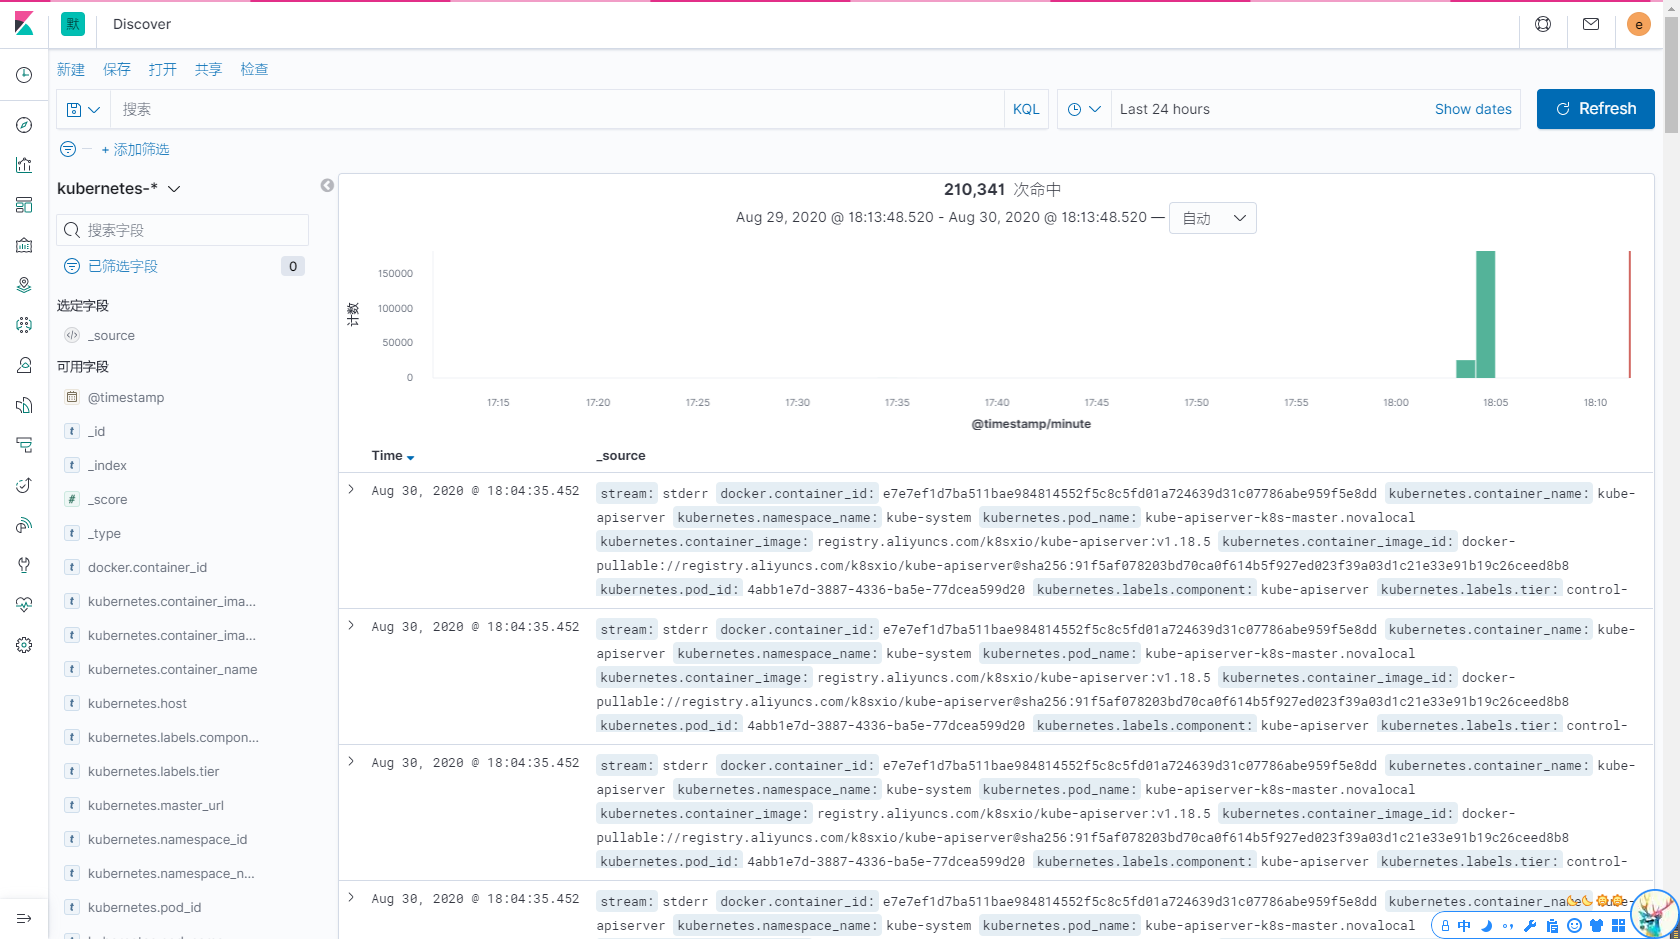Screen dimensions: 1680x939
Task: Open the quick time range dropdown
Action: [1083, 109]
